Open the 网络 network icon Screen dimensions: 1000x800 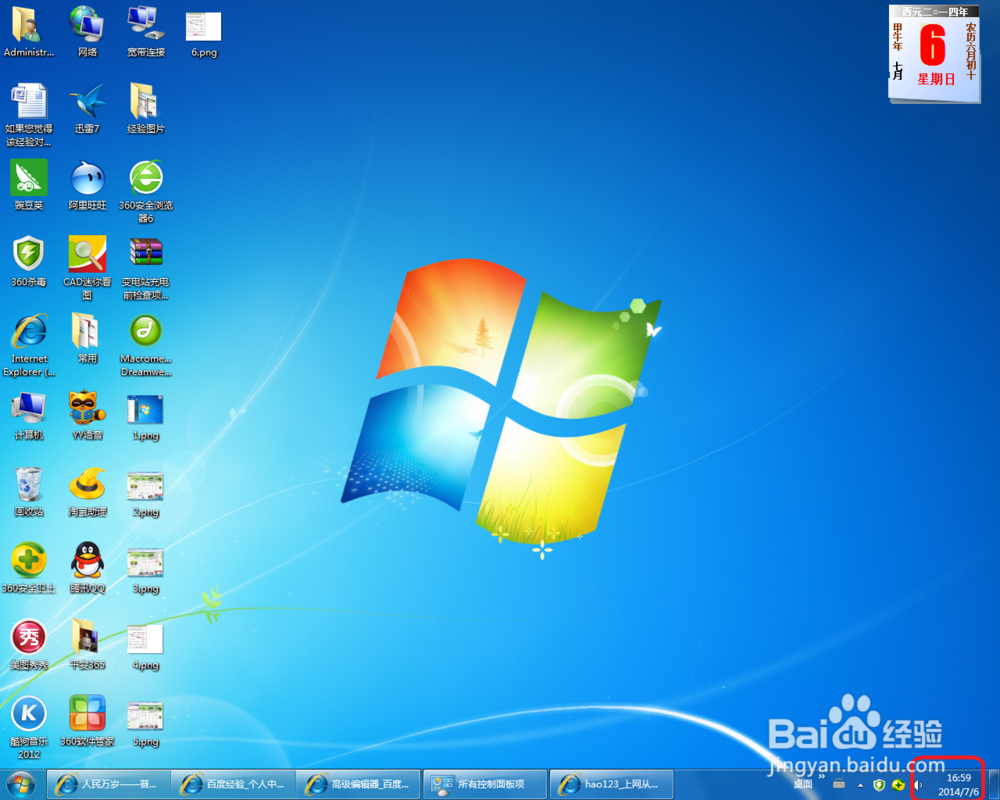coord(87,32)
